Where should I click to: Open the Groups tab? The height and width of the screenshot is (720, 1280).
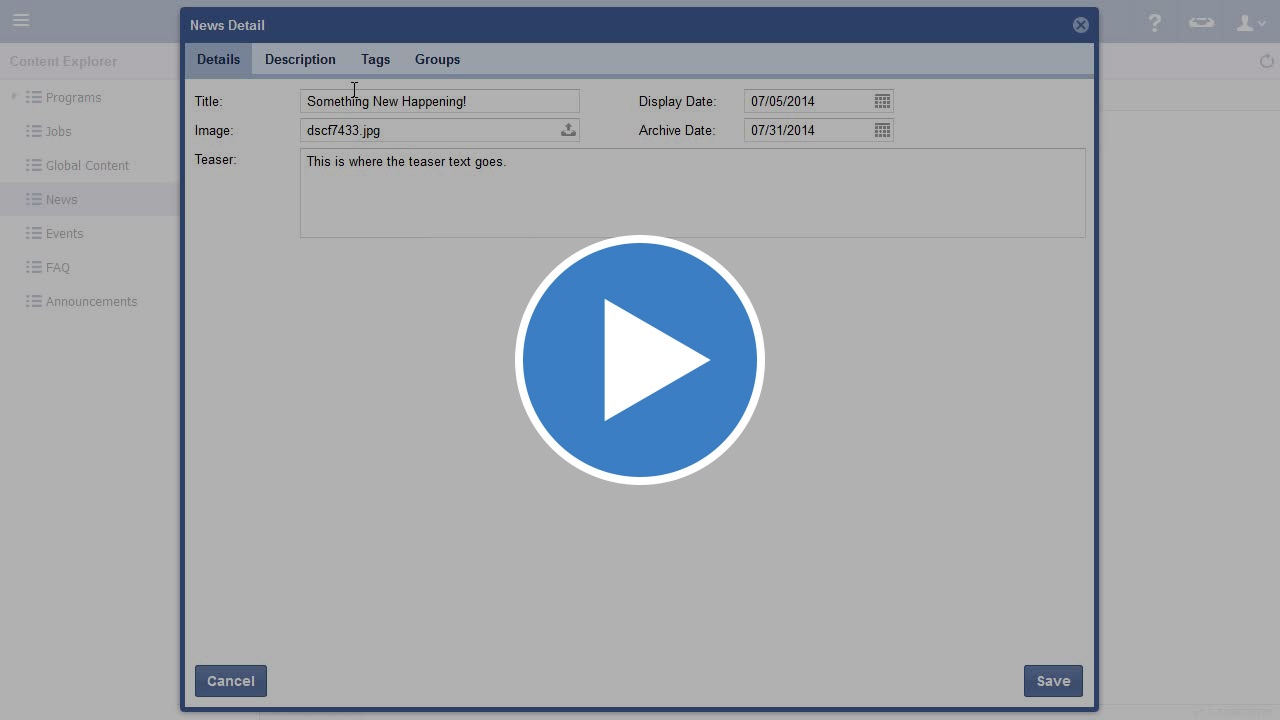[437, 59]
